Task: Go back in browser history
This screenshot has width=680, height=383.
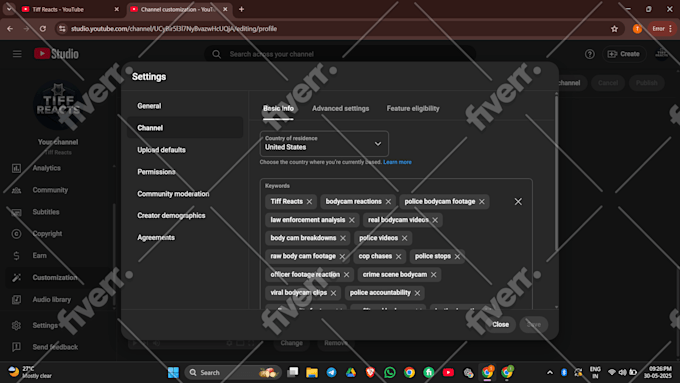Action: [10, 29]
